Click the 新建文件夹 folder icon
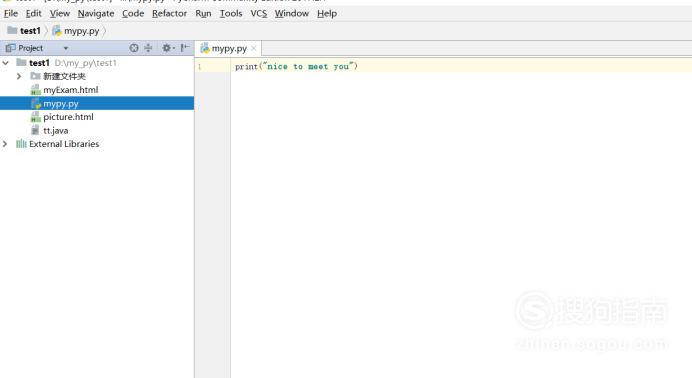This screenshot has width=692, height=378. 35,76
